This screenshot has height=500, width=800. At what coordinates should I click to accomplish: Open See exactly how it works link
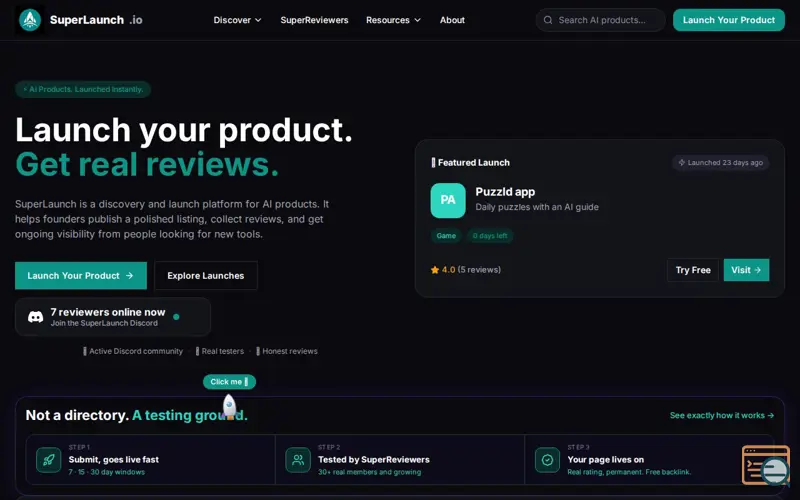721,415
